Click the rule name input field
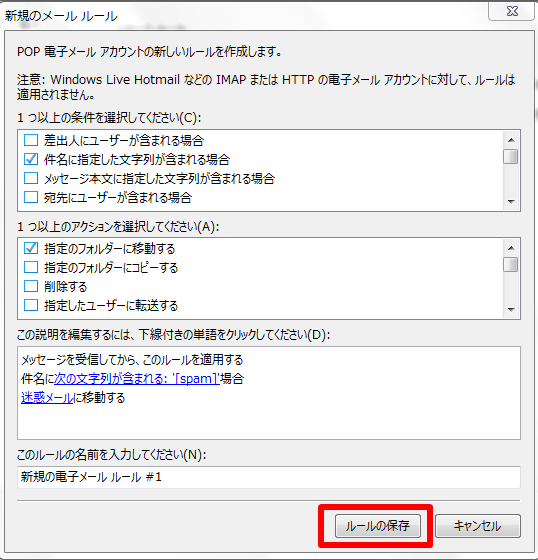 tap(269, 477)
